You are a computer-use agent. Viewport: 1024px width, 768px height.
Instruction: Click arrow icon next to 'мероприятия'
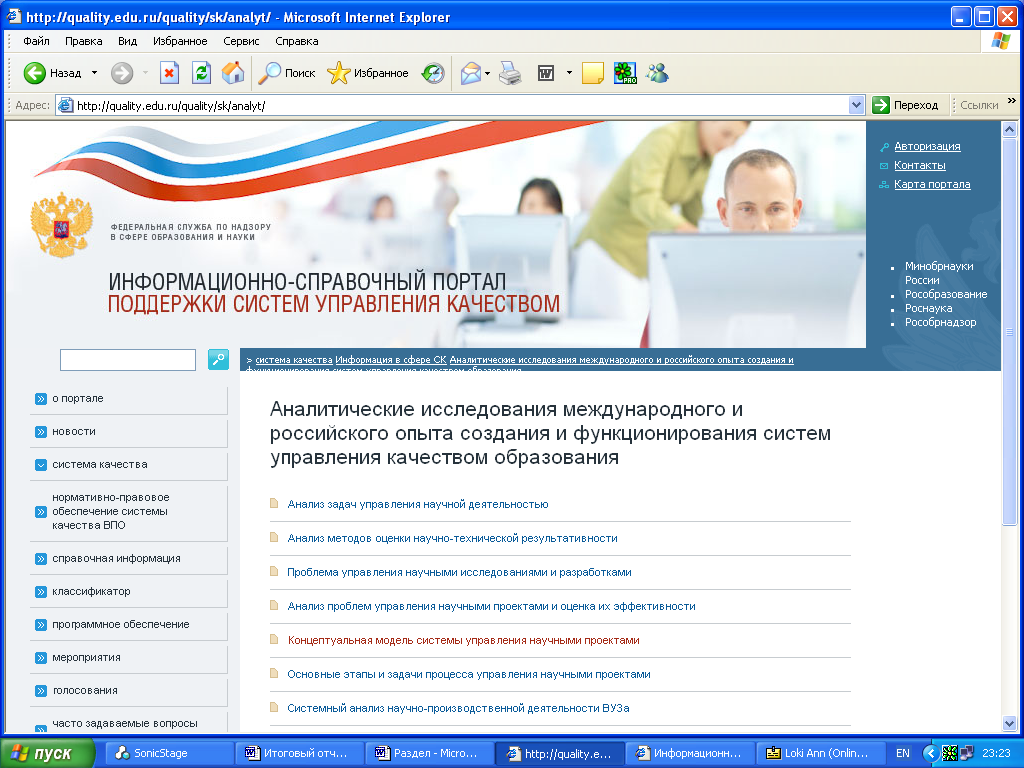[x=41, y=658]
